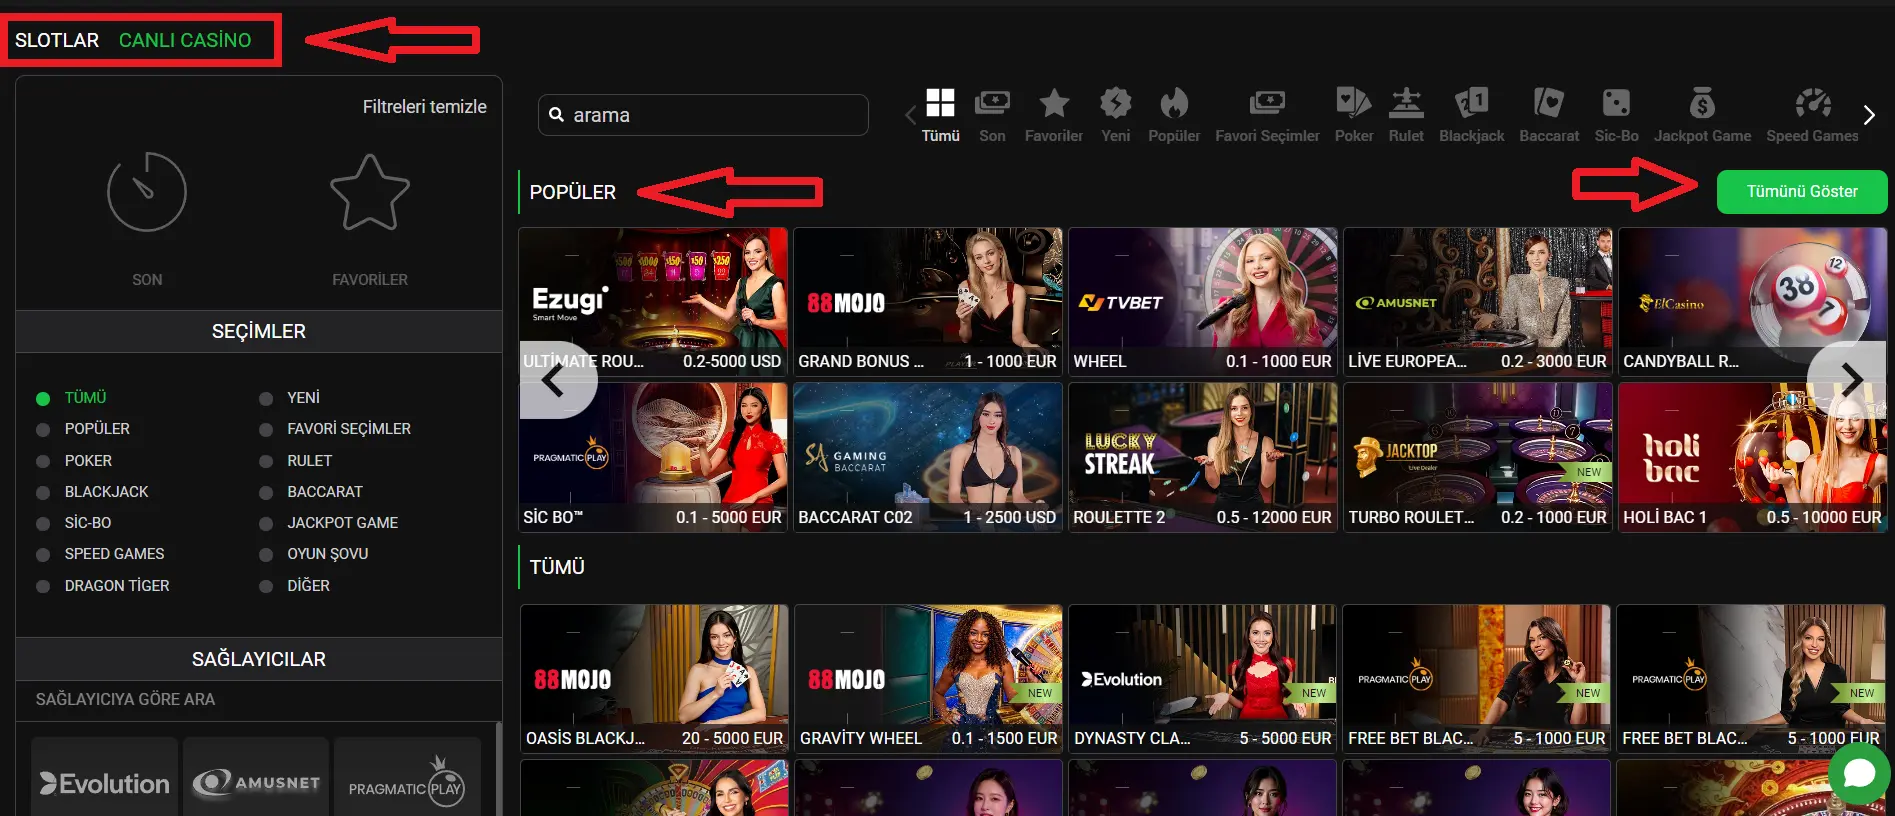Select the OYUN ŞOVU filter radio
Image resolution: width=1895 pixels, height=816 pixels.
pyautogui.click(x=266, y=555)
